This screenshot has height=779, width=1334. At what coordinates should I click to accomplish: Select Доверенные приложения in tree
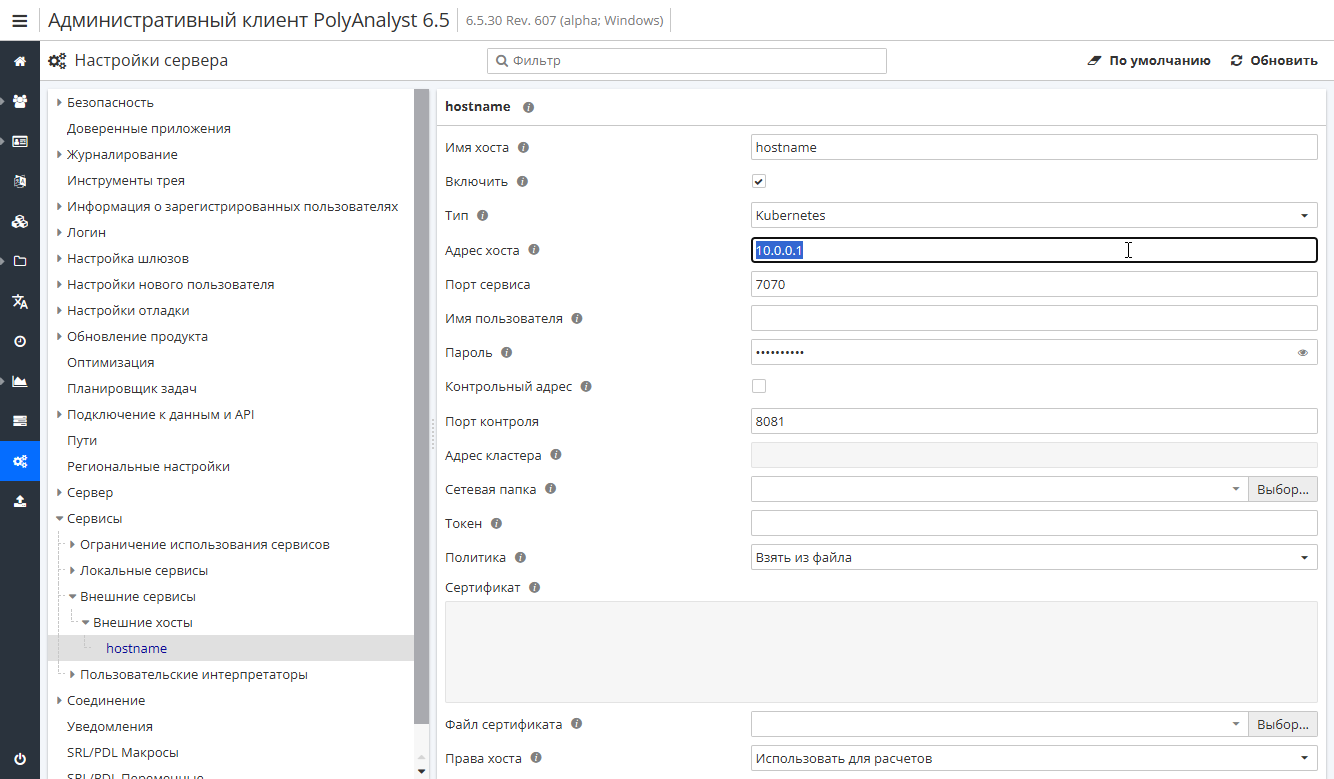(x=149, y=128)
